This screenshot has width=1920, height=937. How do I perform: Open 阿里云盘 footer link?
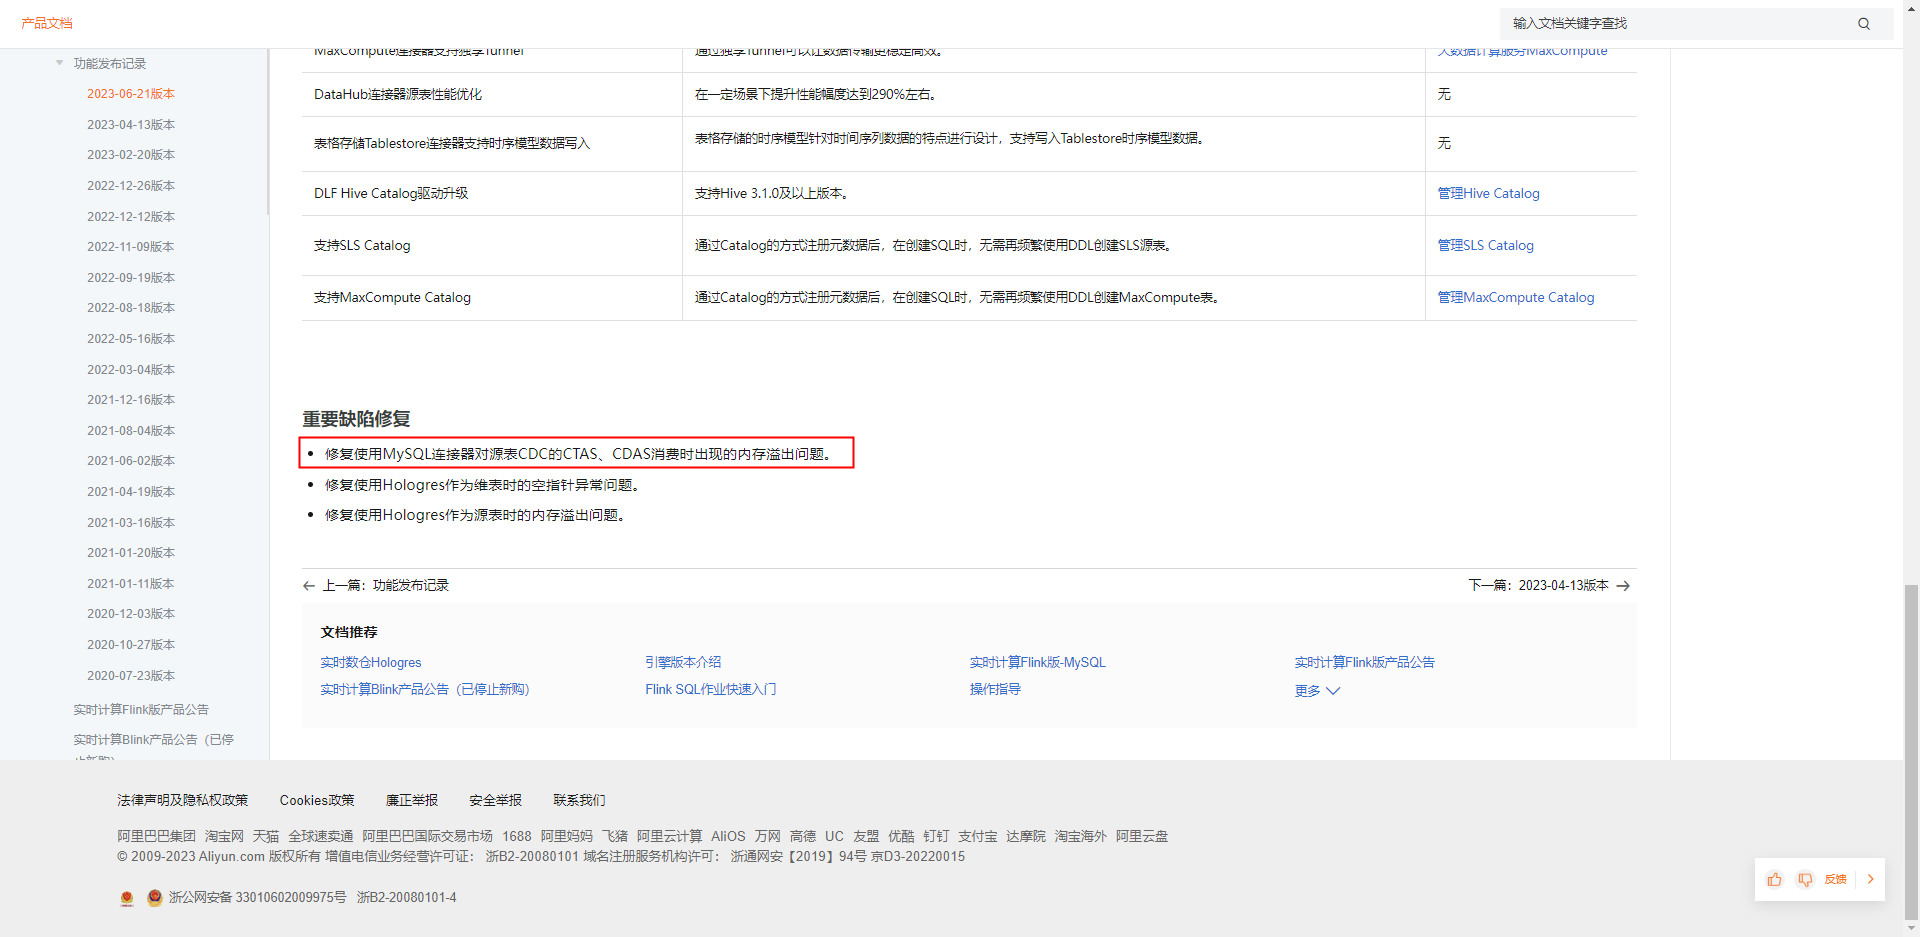(x=1142, y=837)
